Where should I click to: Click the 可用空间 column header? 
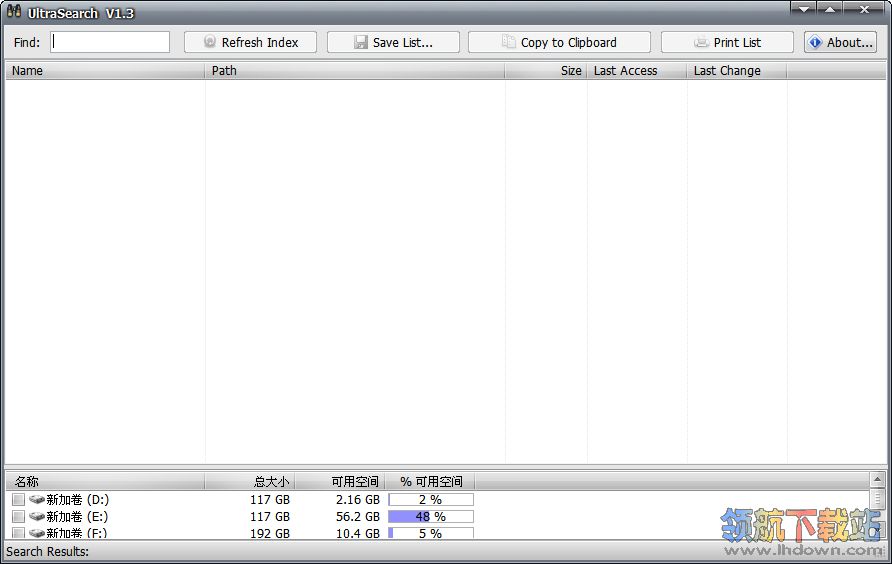coord(340,481)
